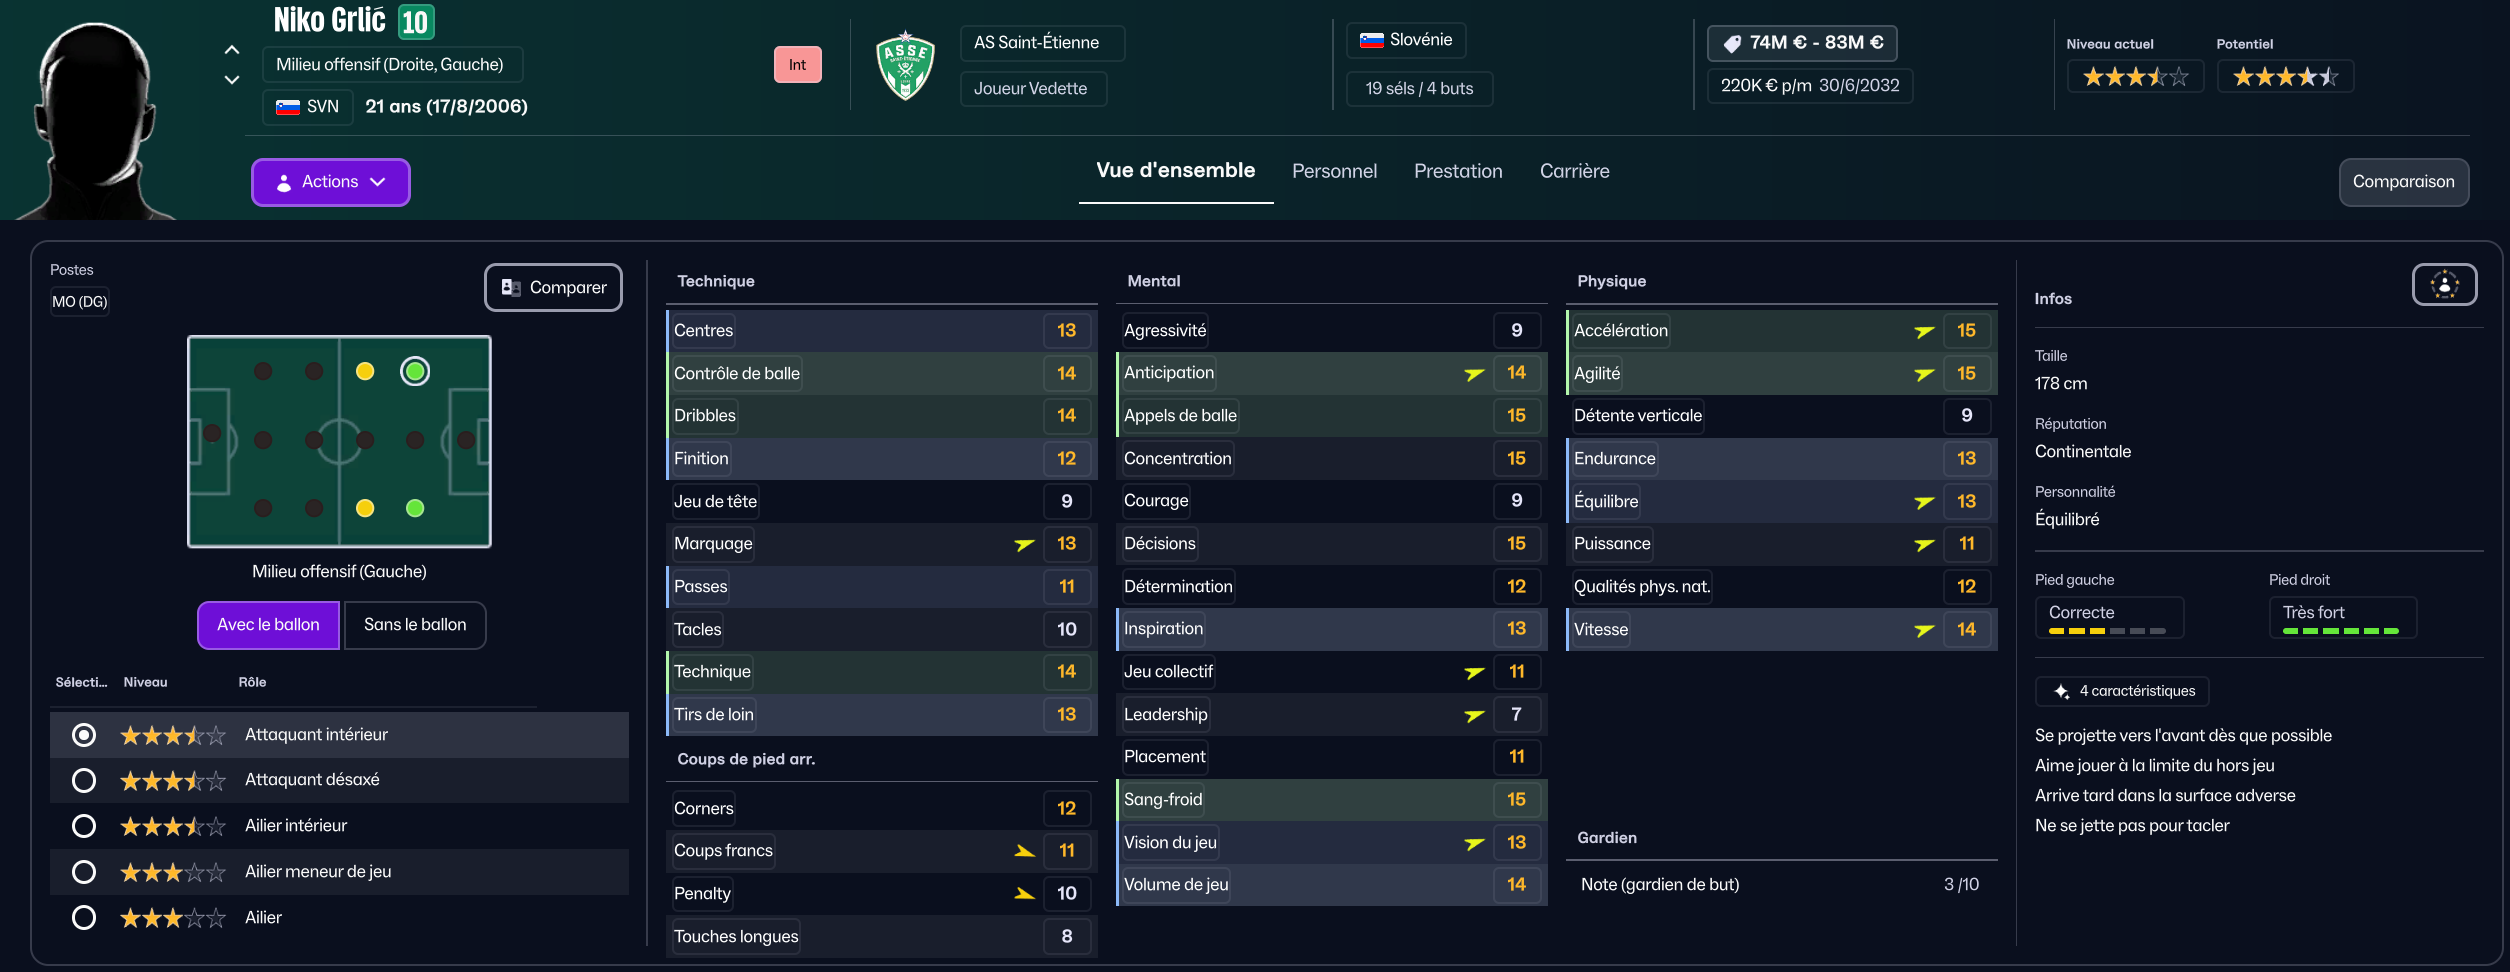Expand the Actions dropdown menu
The height and width of the screenshot is (972, 2510).
click(x=330, y=182)
